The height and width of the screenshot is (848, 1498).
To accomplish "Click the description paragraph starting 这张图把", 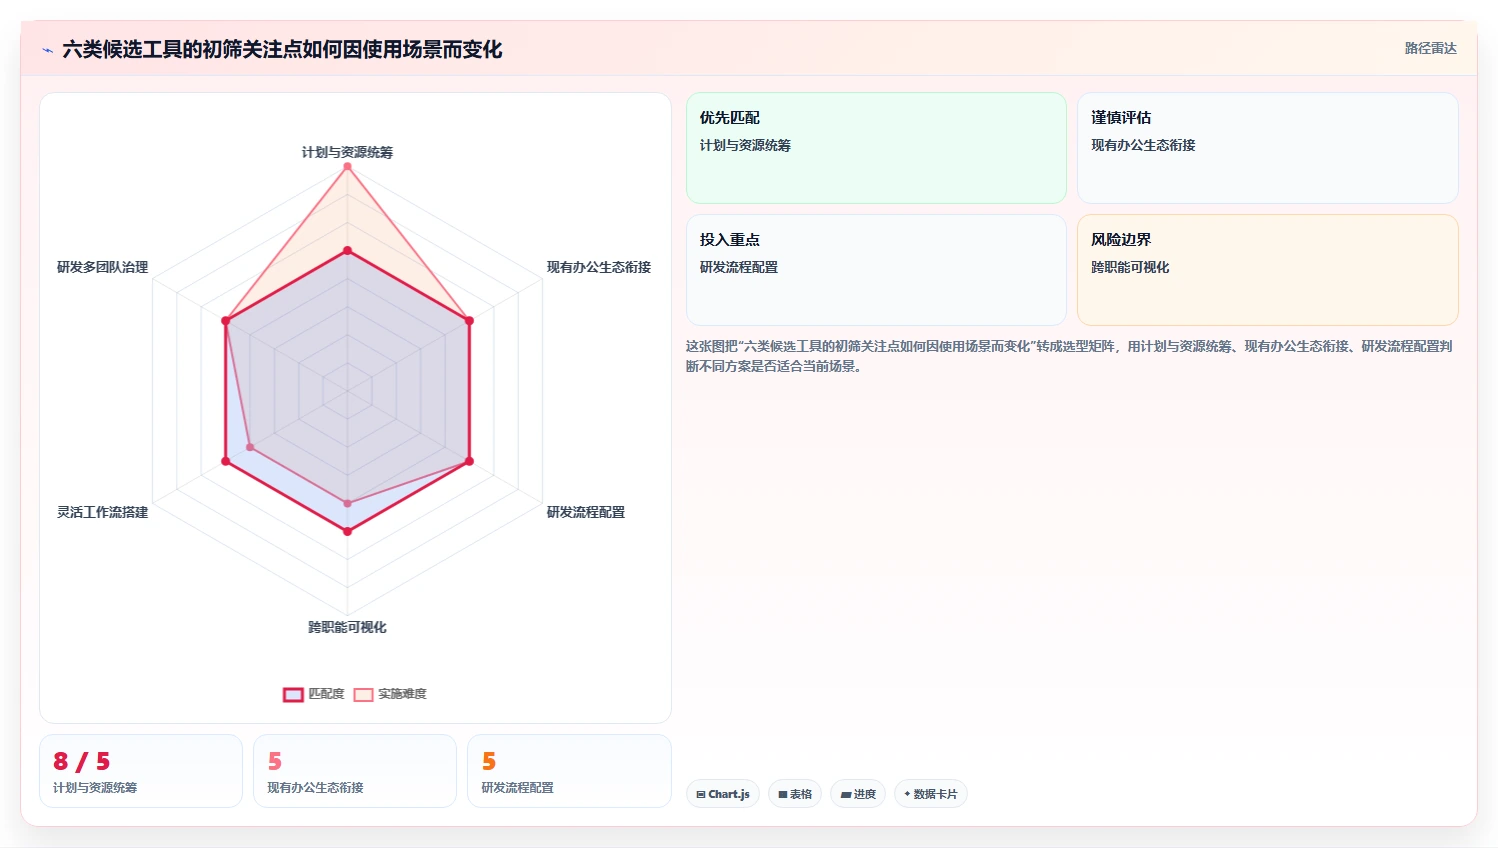I will pos(1069,356).
